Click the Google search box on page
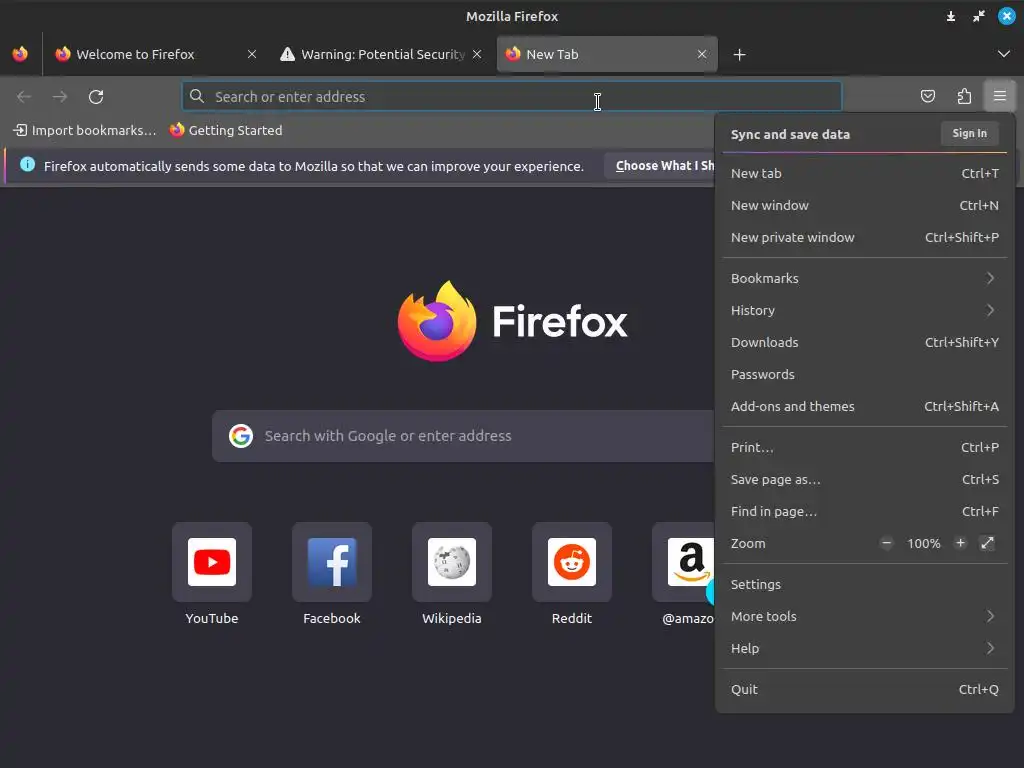 point(464,436)
